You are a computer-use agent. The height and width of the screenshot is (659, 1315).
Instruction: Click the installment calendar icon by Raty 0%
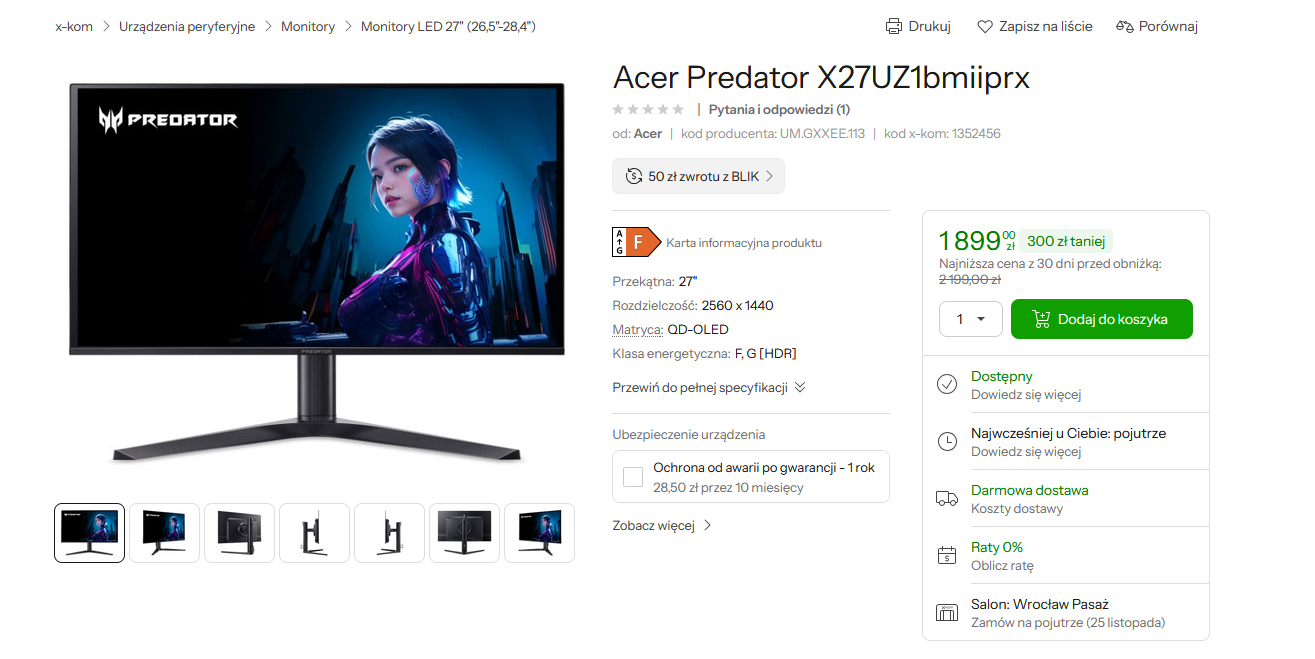click(947, 555)
